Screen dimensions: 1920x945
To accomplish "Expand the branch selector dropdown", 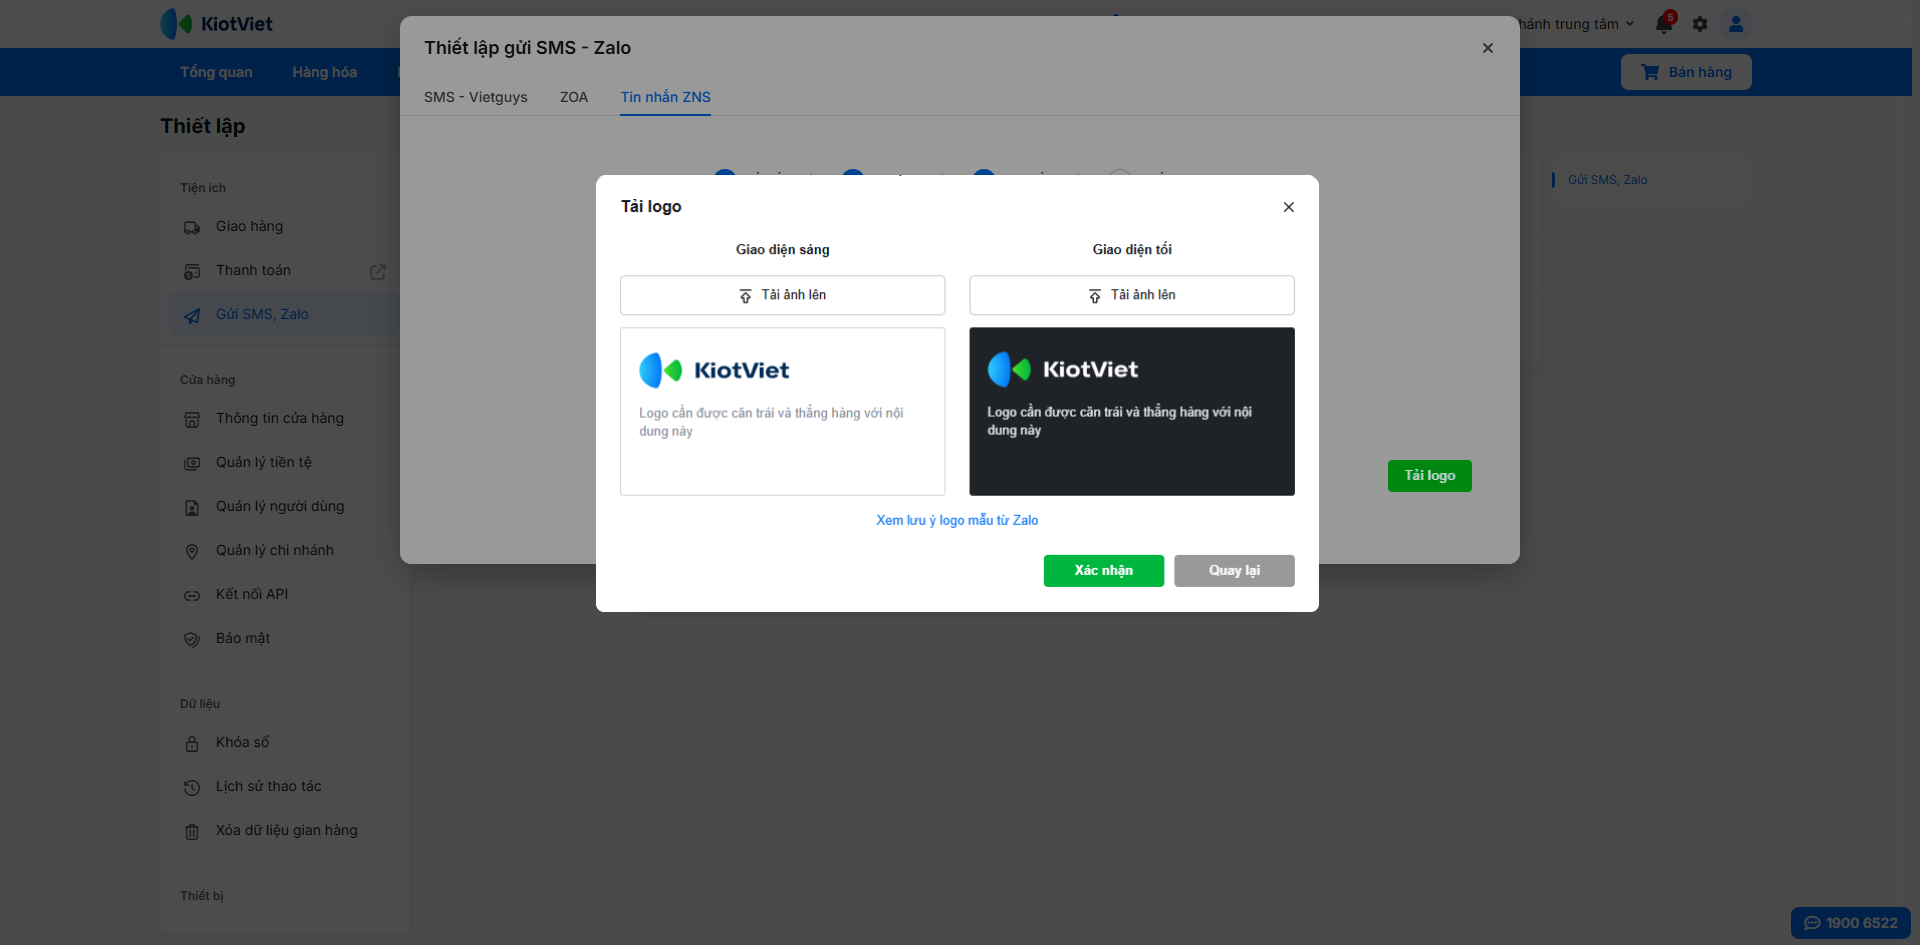I will pyautogui.click(x=1577, y=24).
